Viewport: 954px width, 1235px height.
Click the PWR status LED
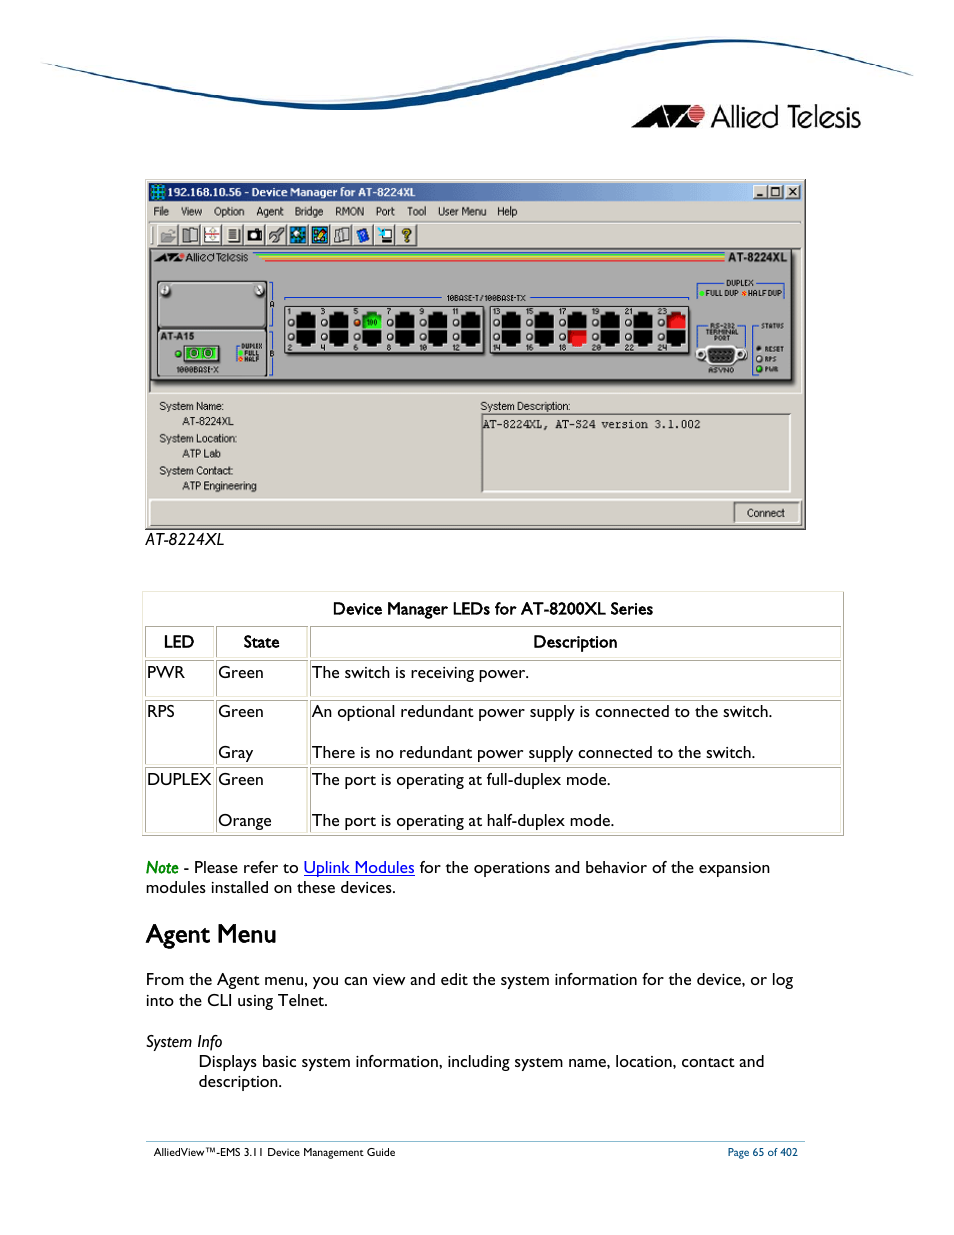[759, 369]
